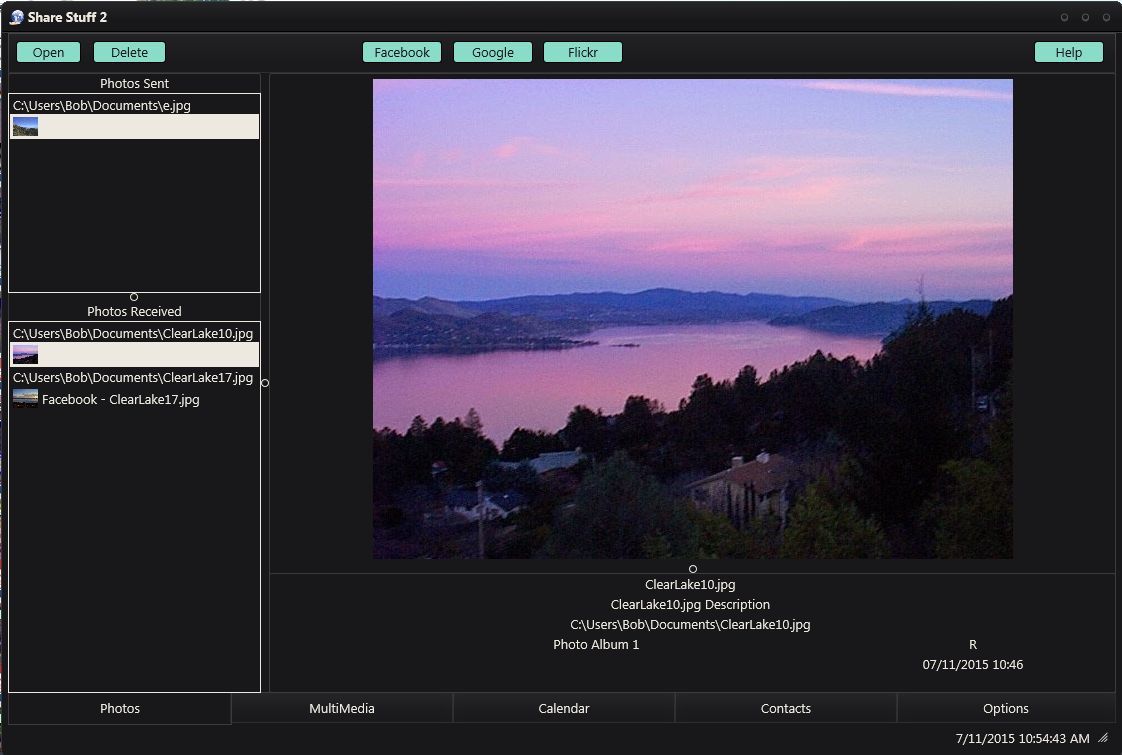1122x755 pixels.
Task: Select the Facebook - ClearLake17.jpg list entry
Action: pos(120,399)
